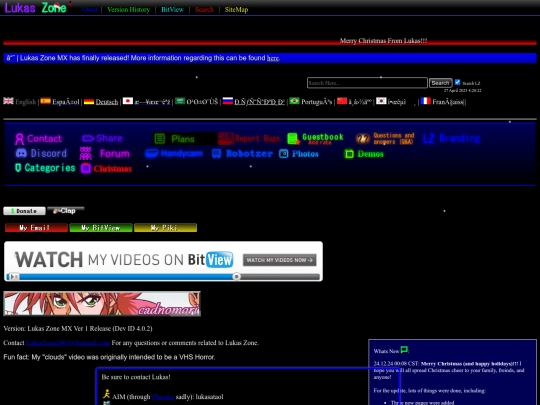Select the Japanese flag icon
The image size is (540, 405).
tap(128, 101)
